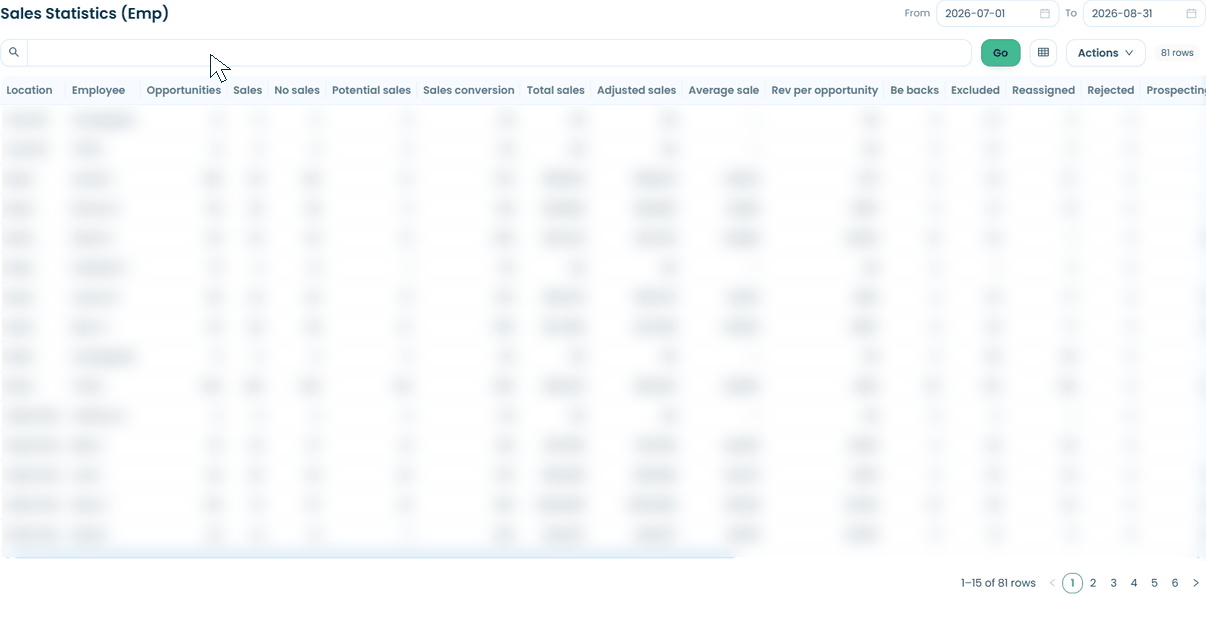
Task: Go to next page arrow
Action: [x=1196, y=583]
